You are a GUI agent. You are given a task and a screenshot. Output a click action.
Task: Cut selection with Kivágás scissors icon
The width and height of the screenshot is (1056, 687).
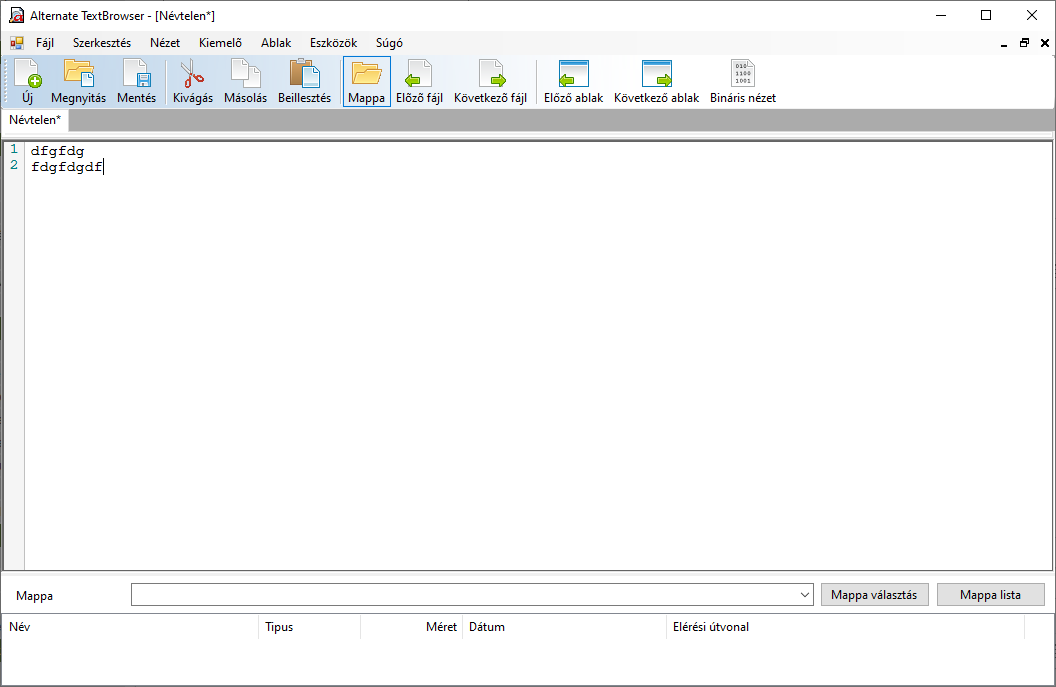[x=192, y=81]
